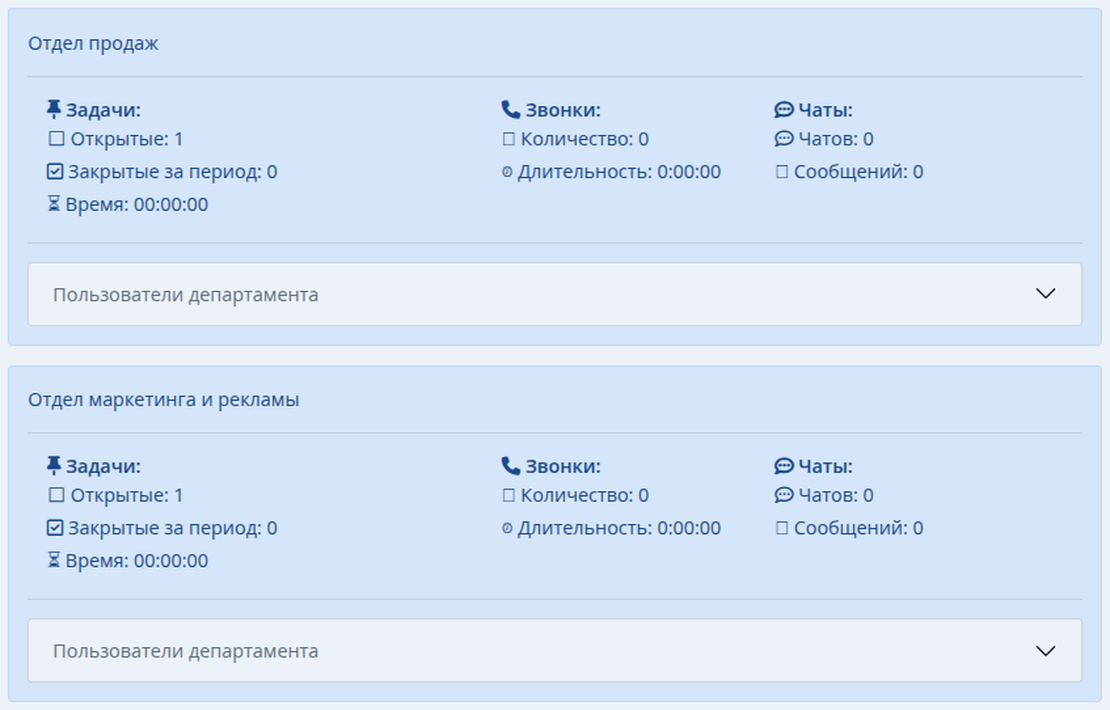Click the speech bubble icon next to Чатов in Отдел маркетинга
Image resolution: width=1110 pixels, height=710 pixels.
[x=784, y=495]
